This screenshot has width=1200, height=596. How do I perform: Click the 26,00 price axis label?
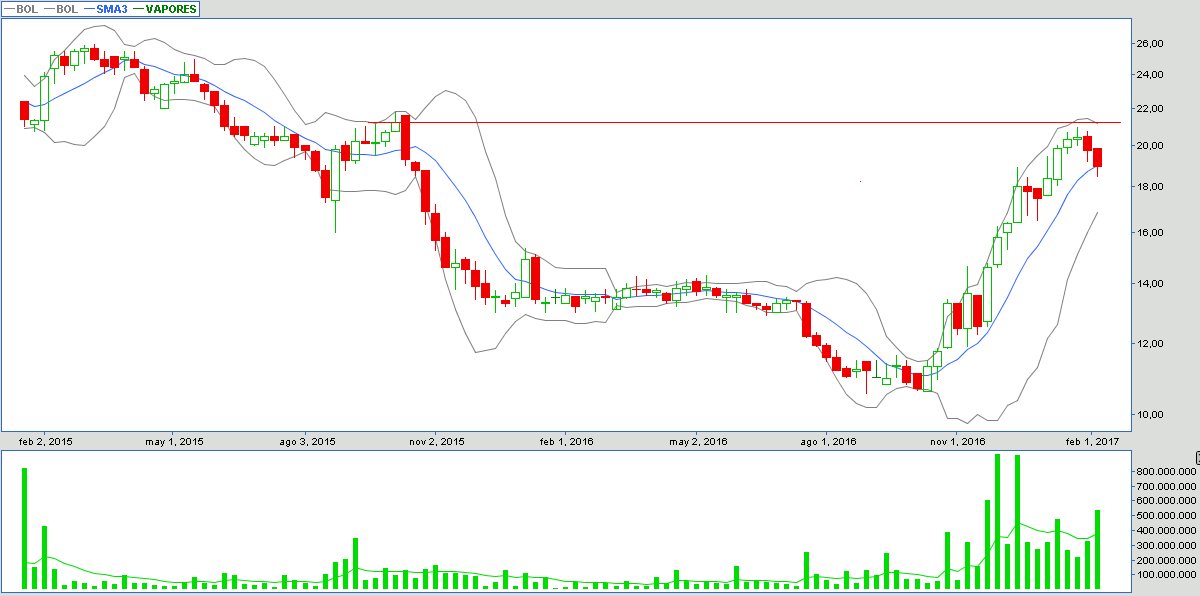pos(1148,43)
